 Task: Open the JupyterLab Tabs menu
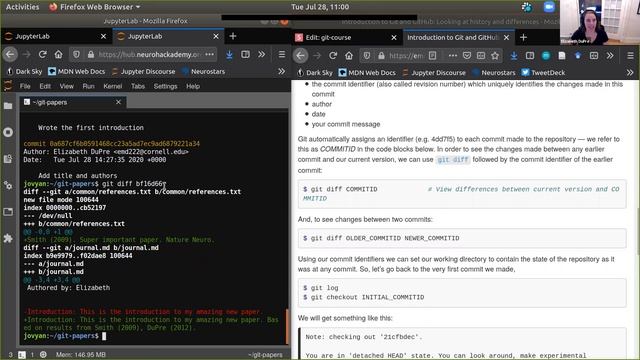[x=138, y=86]
